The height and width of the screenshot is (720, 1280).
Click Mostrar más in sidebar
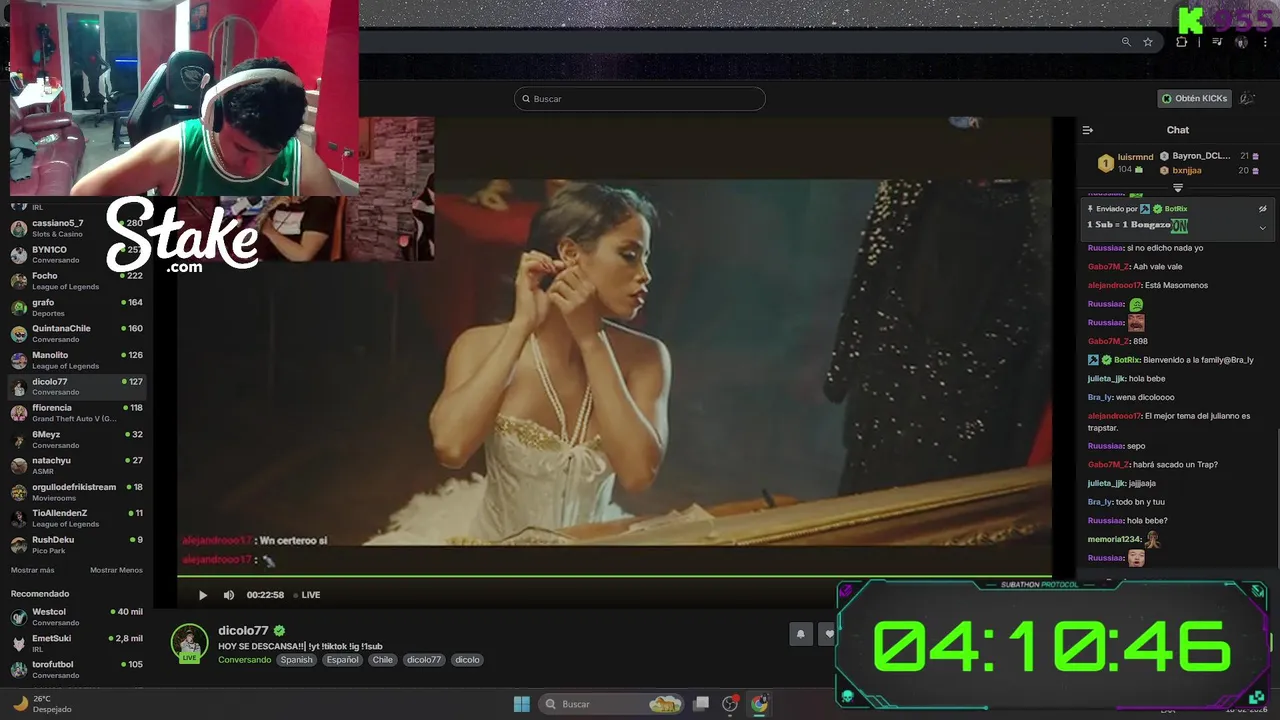32,570
